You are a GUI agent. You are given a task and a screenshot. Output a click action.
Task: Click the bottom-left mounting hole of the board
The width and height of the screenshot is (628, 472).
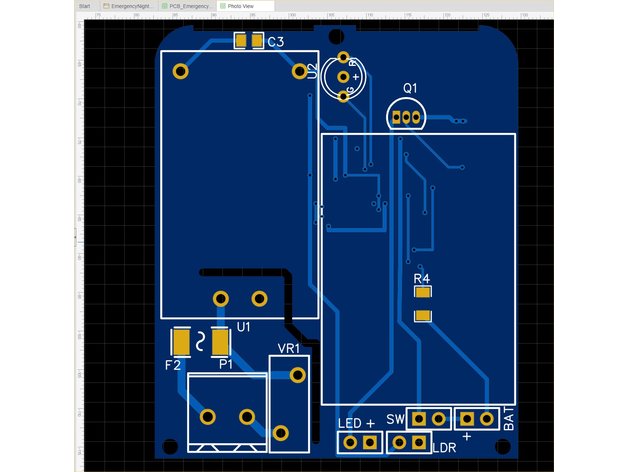coord(169,445)
